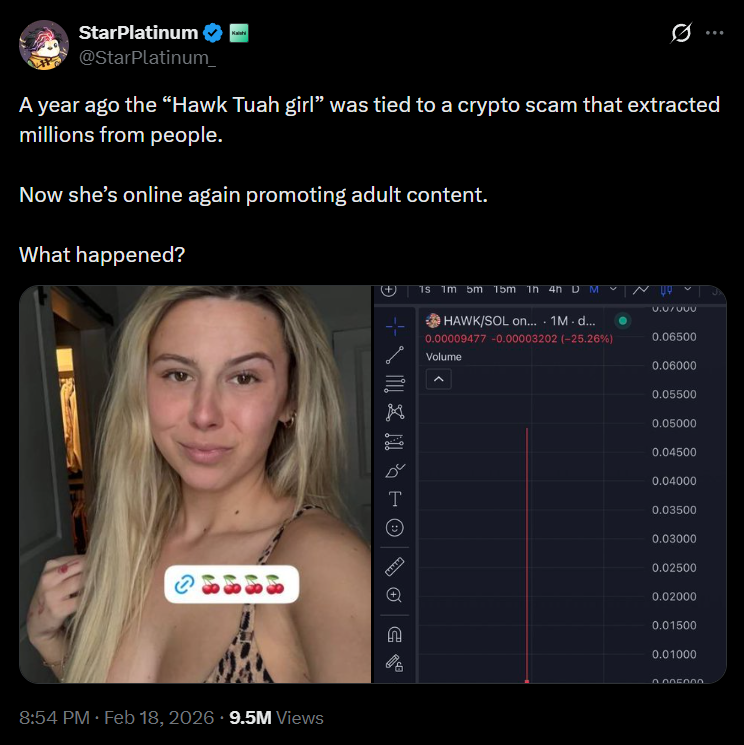This screenshot has width=744, height=745.
Task: Switch chart to 15m timeframe
Action: [x=504, y=290]
